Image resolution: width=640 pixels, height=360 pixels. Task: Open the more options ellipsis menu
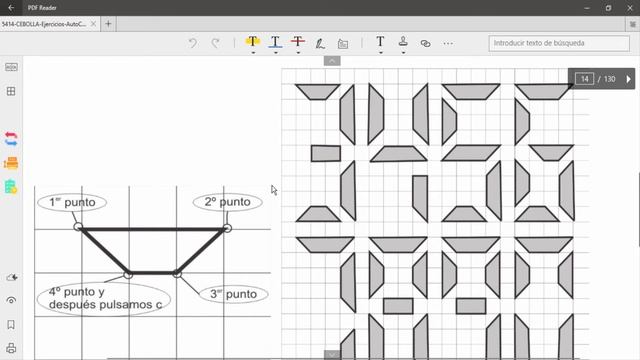pyautogui.click(x=448, y=43)
